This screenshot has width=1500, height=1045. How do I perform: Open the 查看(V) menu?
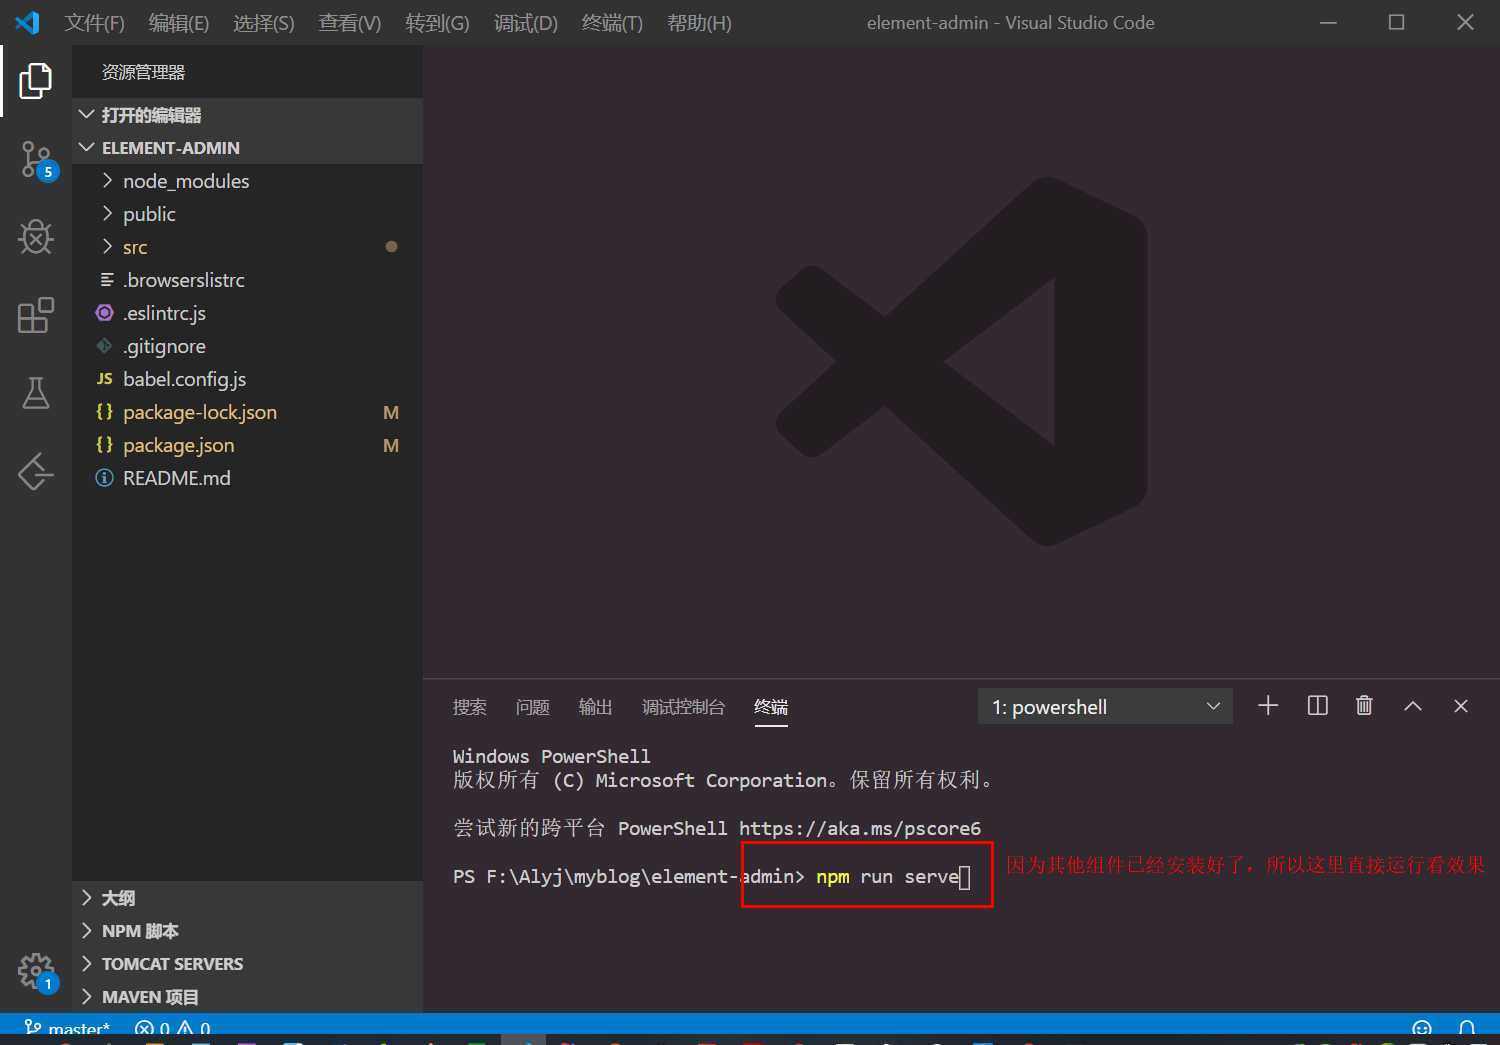pyautogui.click(x=350, y=23)
